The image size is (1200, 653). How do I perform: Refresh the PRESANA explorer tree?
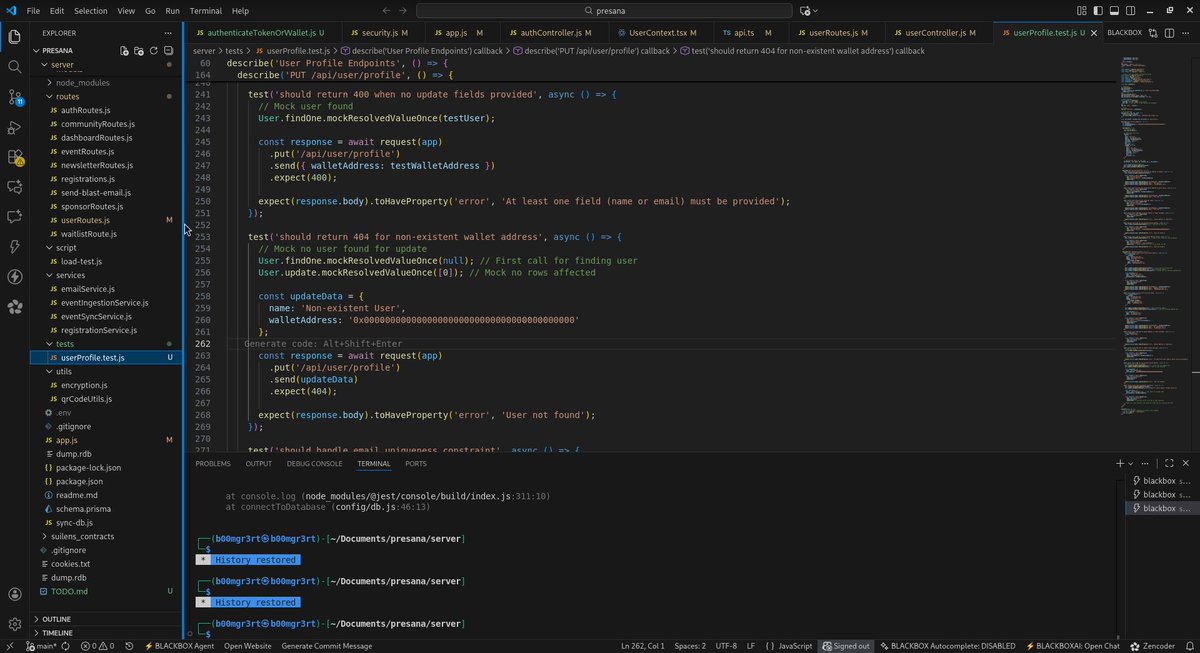152,50
